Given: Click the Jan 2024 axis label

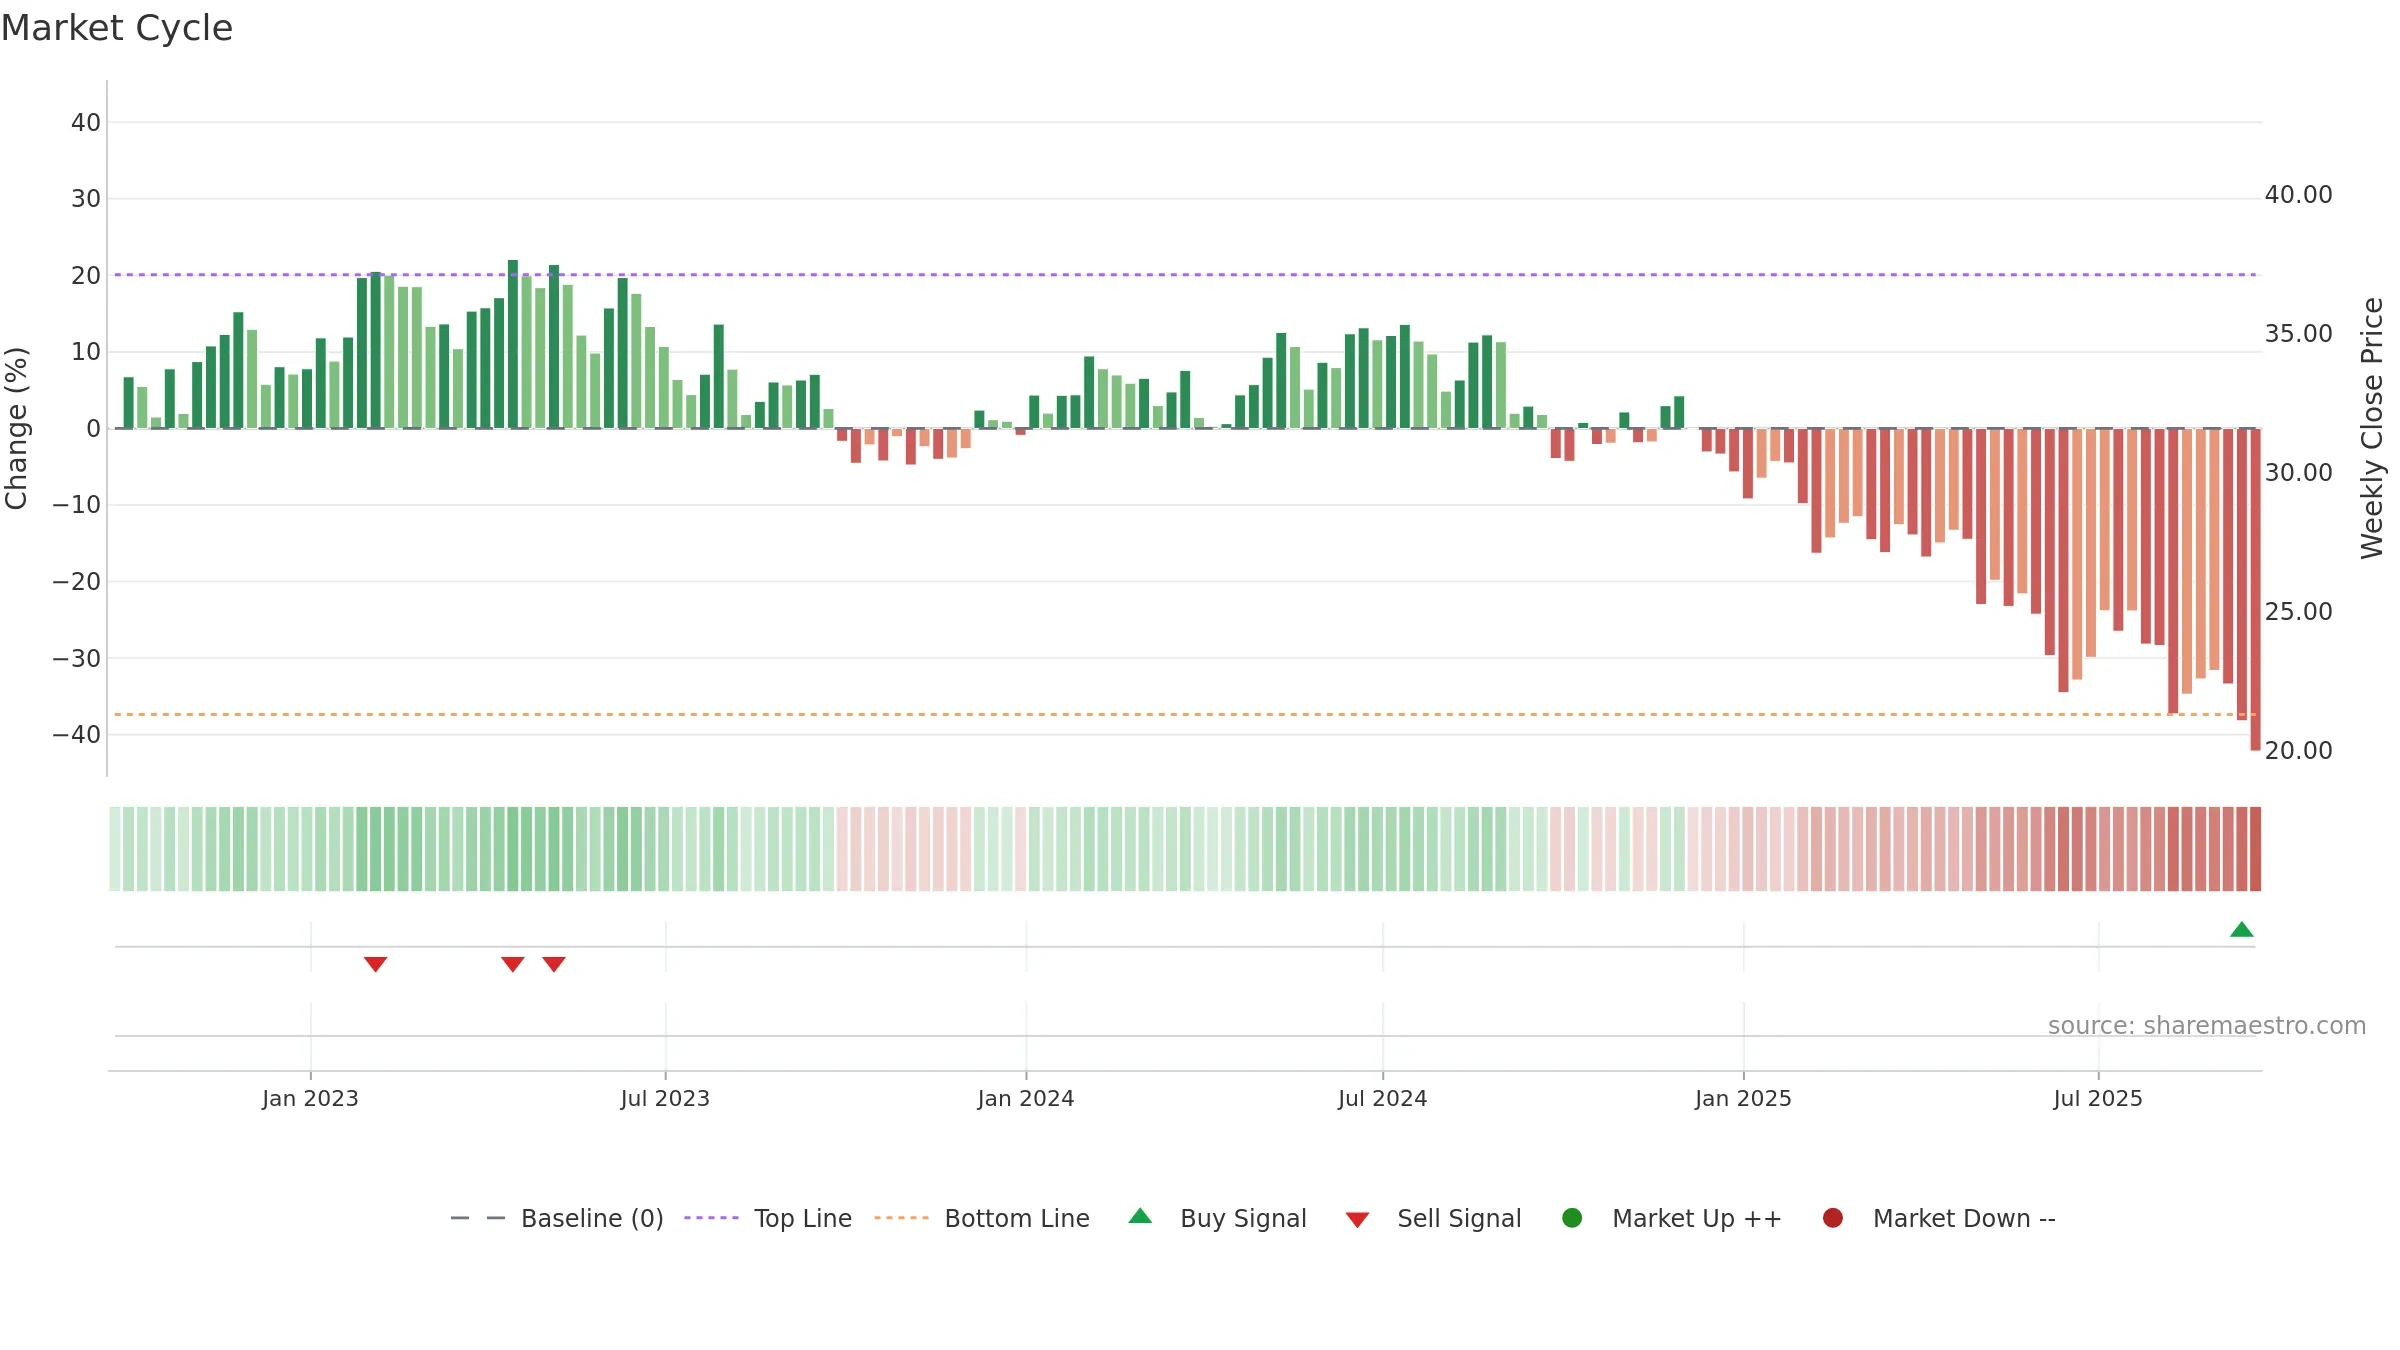Looking at the screenshot, I should (x=1026, y=1099).
